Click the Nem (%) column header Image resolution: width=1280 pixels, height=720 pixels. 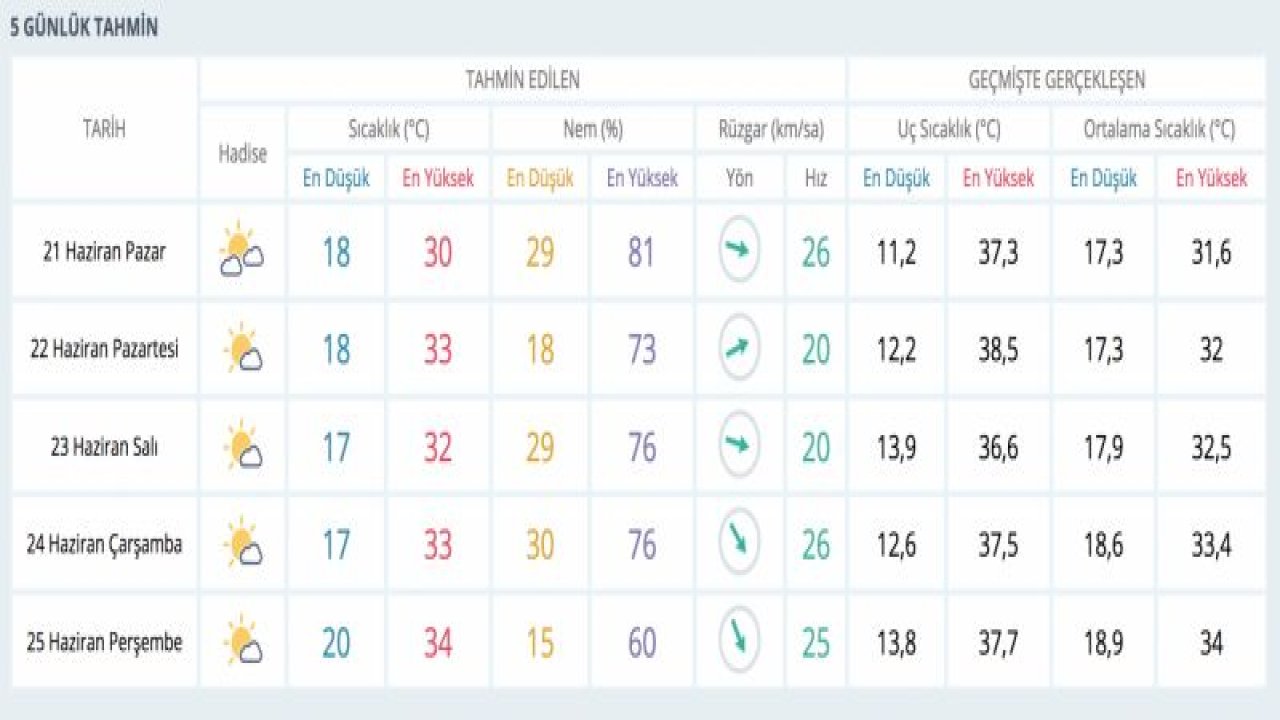[592, 129]
